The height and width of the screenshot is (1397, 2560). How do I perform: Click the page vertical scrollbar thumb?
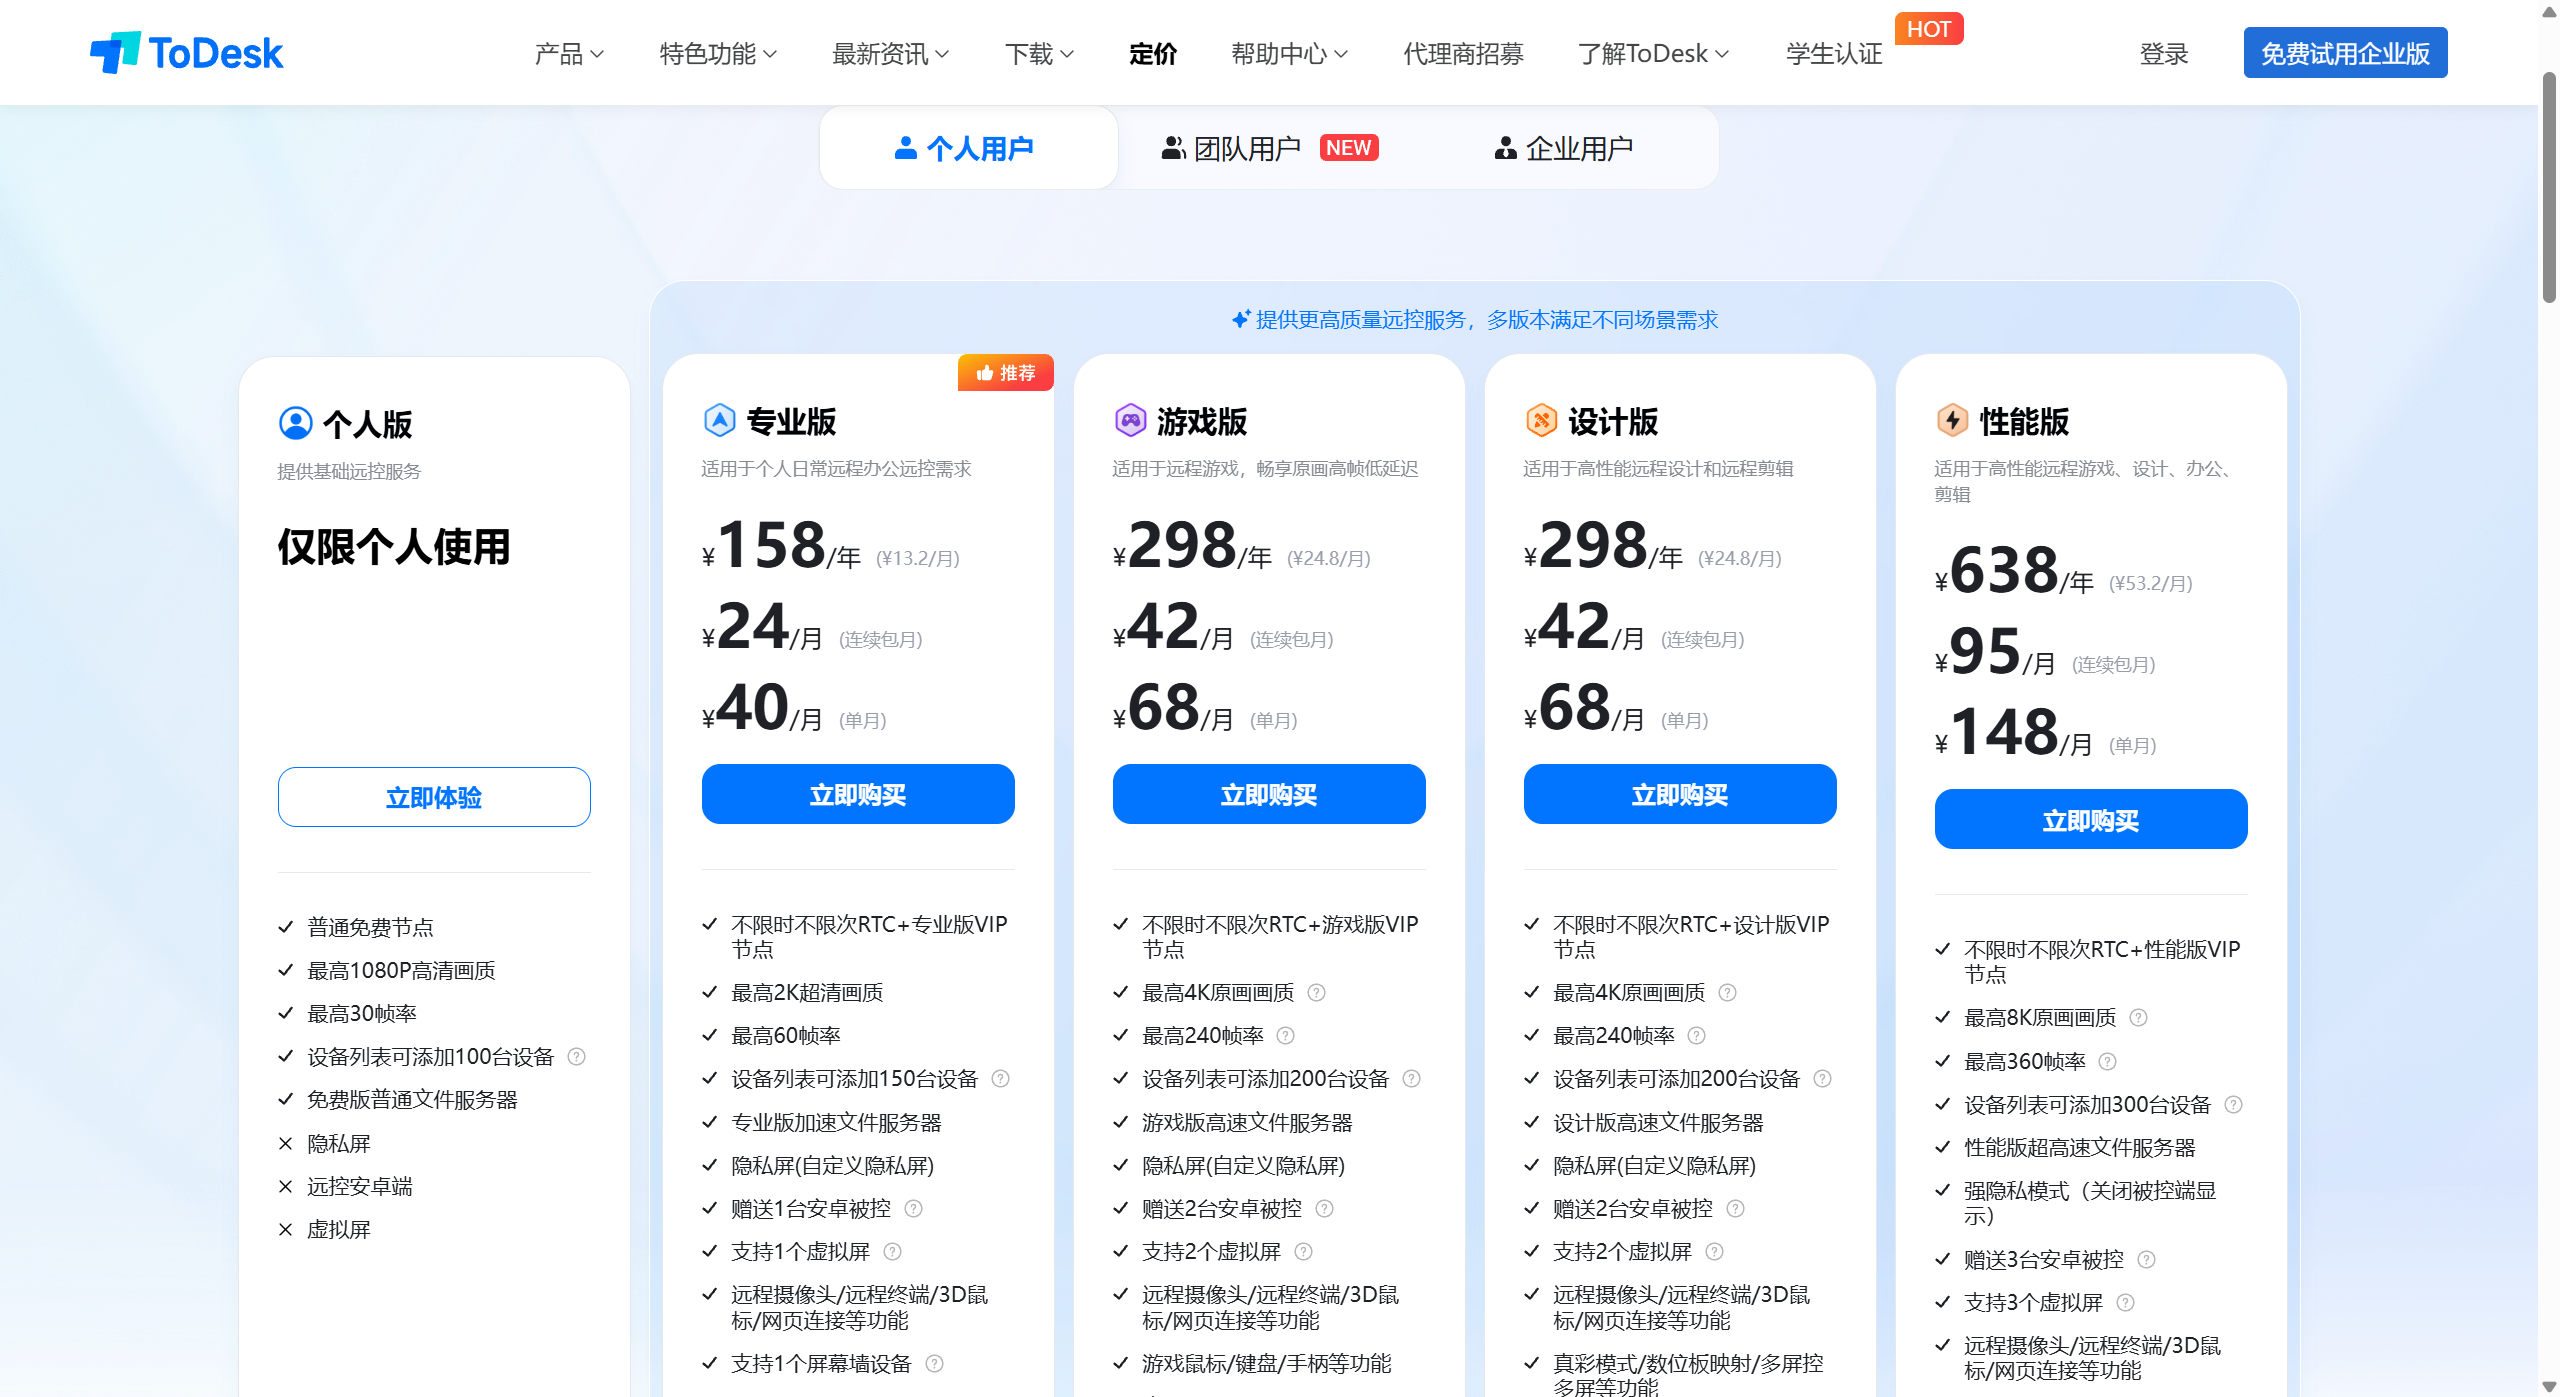point(2549,185)
